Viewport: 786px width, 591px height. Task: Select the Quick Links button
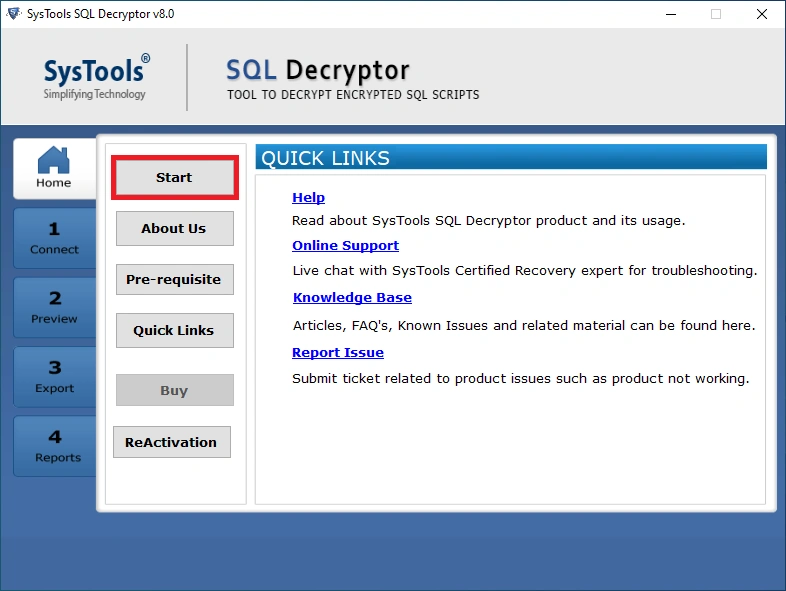tap(174, 330)
